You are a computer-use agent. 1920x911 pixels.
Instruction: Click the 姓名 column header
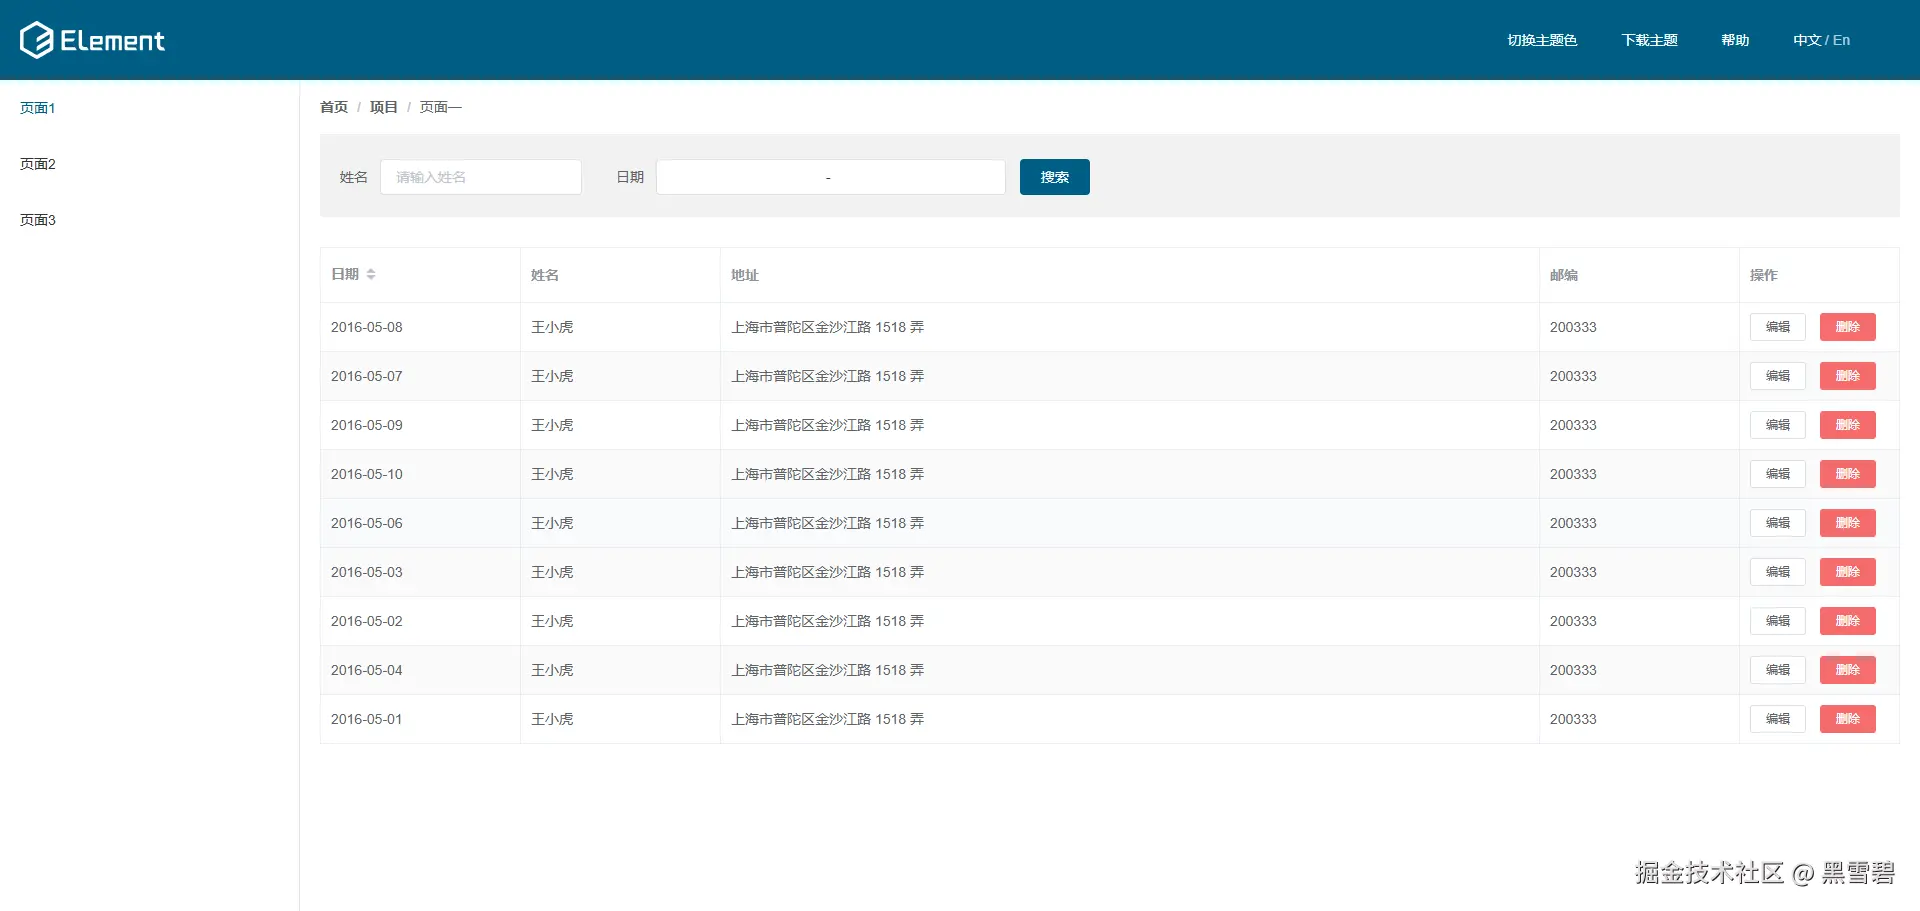coord(545,275)
